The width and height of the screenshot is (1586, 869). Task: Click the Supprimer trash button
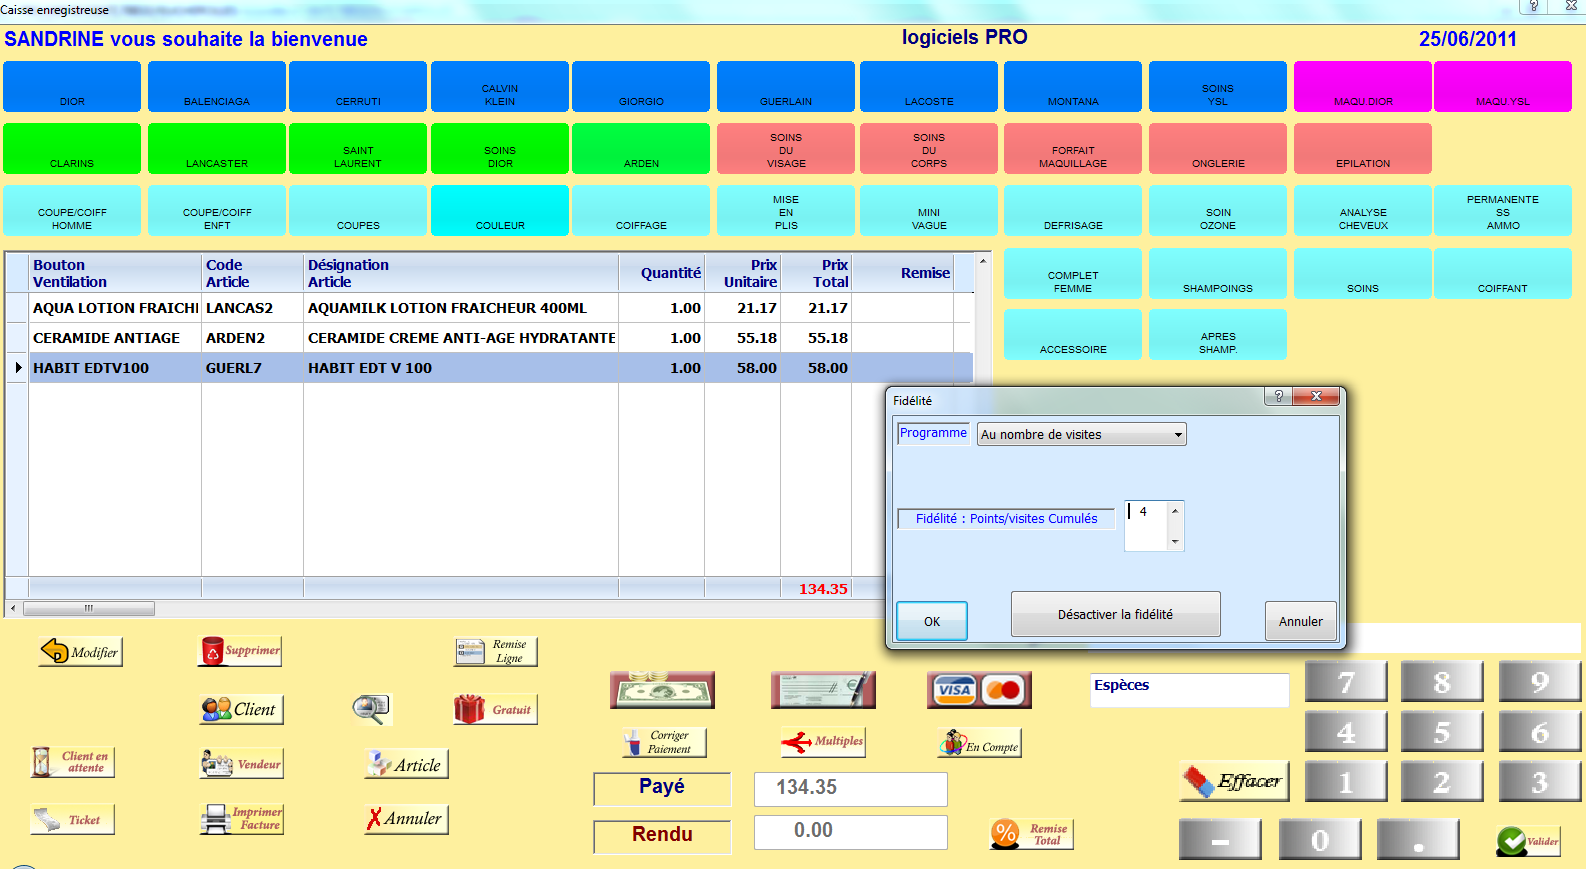pos(240,651)
